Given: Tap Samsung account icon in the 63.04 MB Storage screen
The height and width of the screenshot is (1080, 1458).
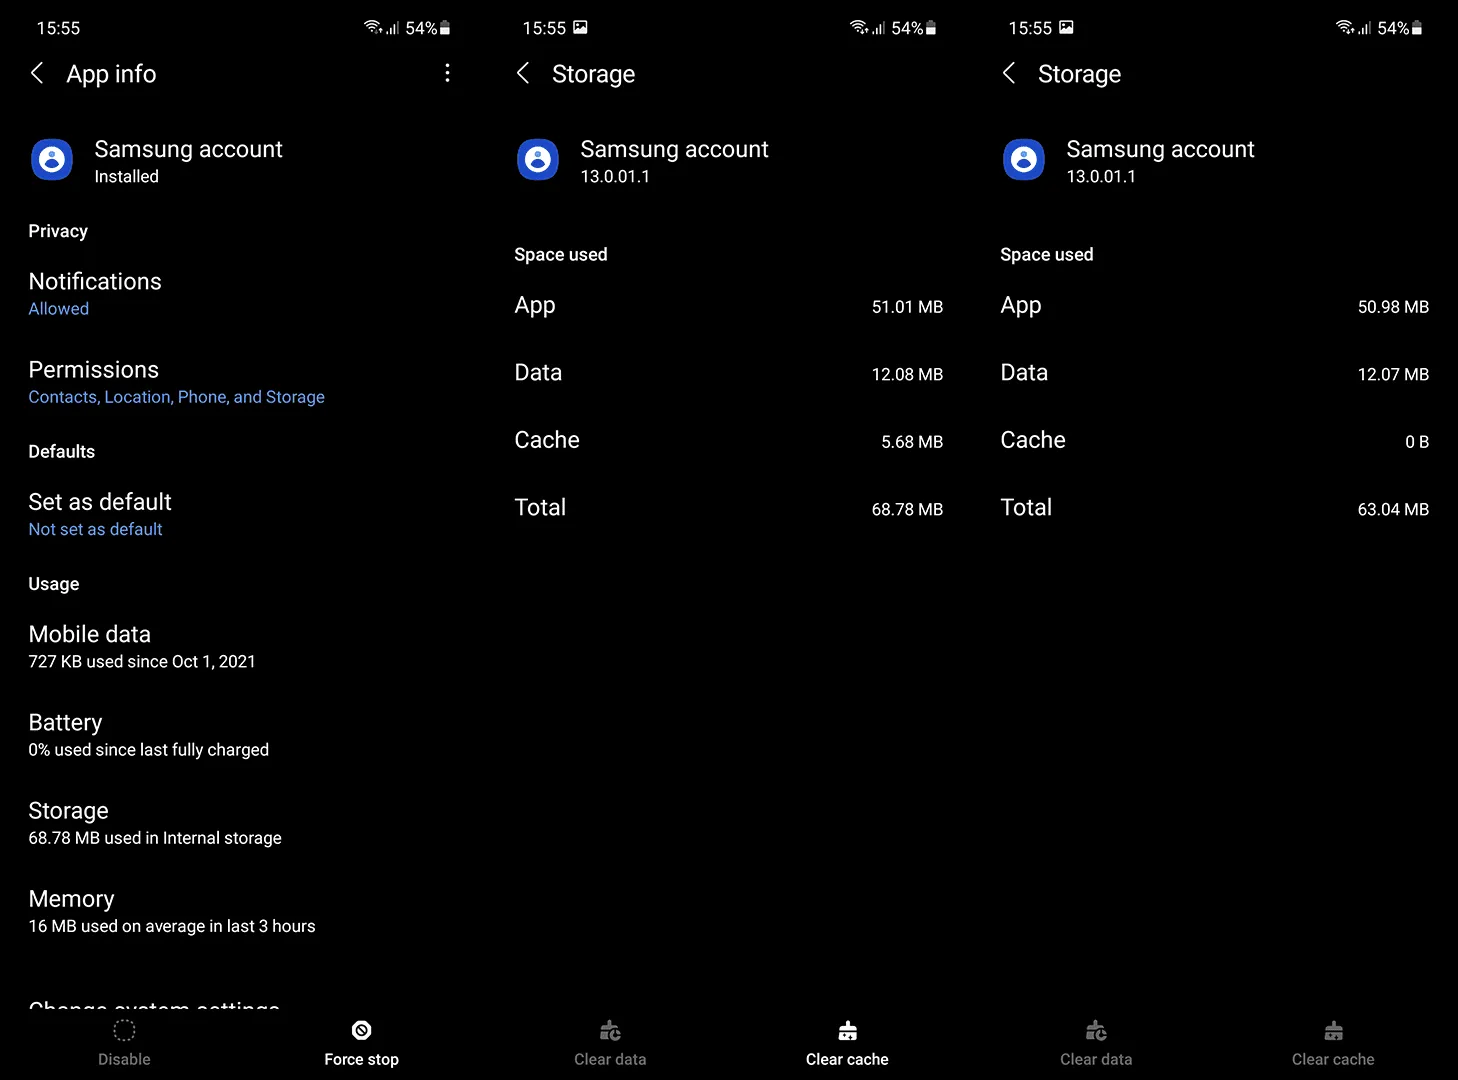Looking at the screenshot, I should (x=1024, y=160).
